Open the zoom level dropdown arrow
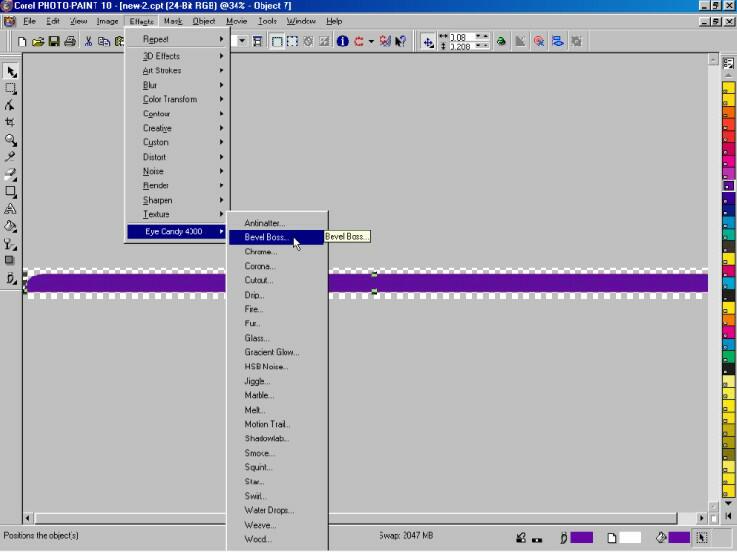Viewport: 737px width, 552px height. 242,41
